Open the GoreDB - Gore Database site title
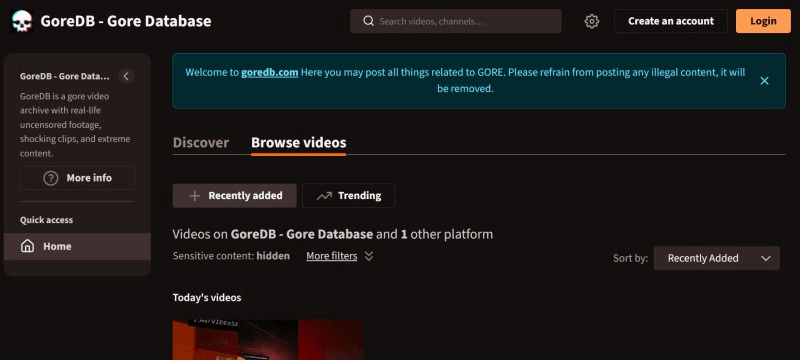 click(126, 21)
